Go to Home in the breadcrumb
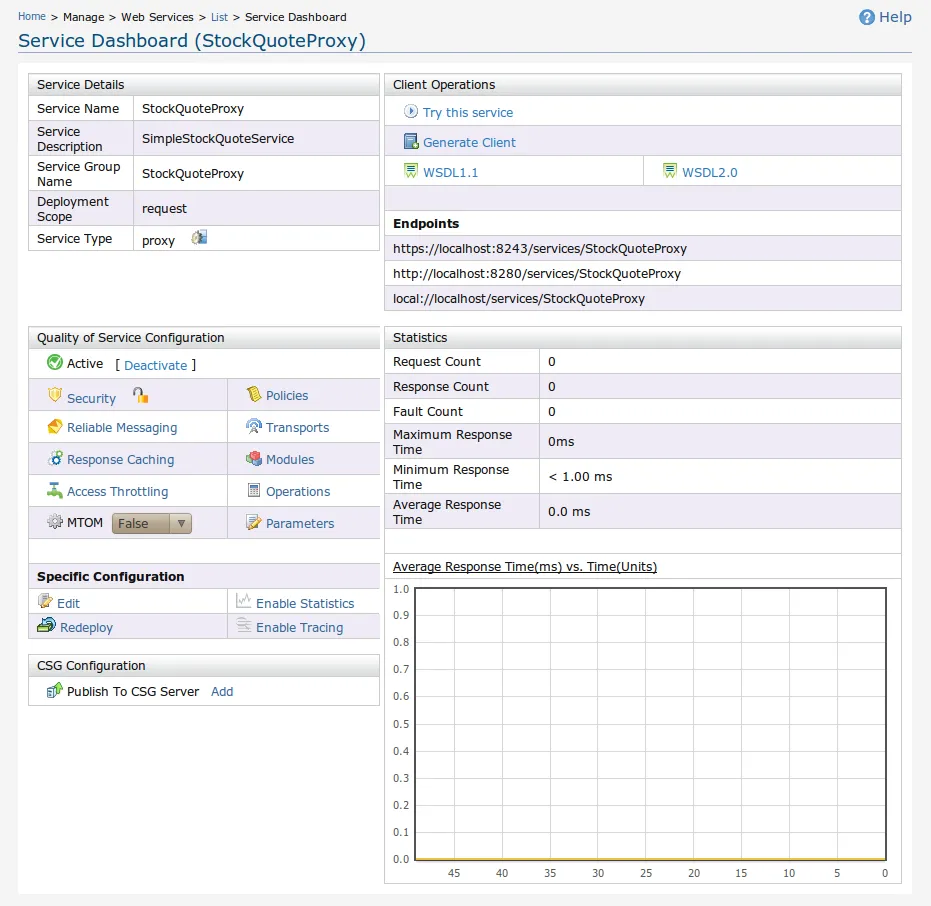This screenshot has width=931, height=906. click(x=32, y=17)
